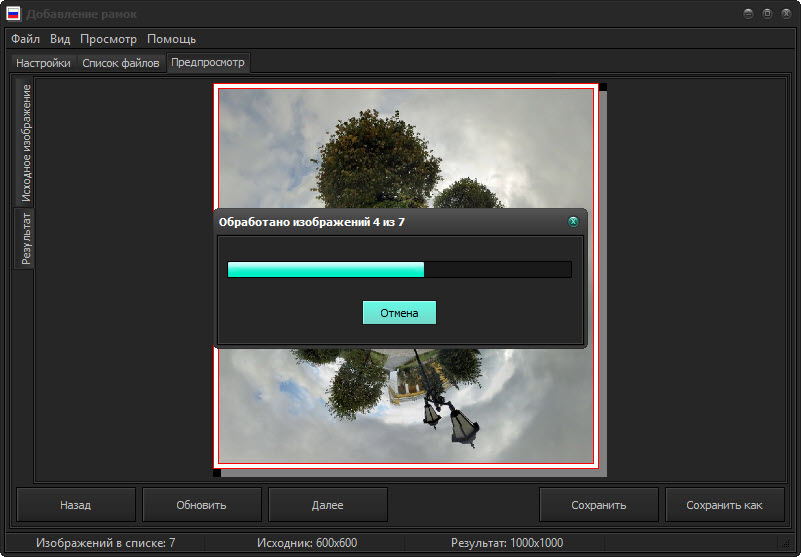Image resolution: width=801 pixels, height=557 pixels.
Task: Open the Просмотр menu
Action: click(108, 39)
